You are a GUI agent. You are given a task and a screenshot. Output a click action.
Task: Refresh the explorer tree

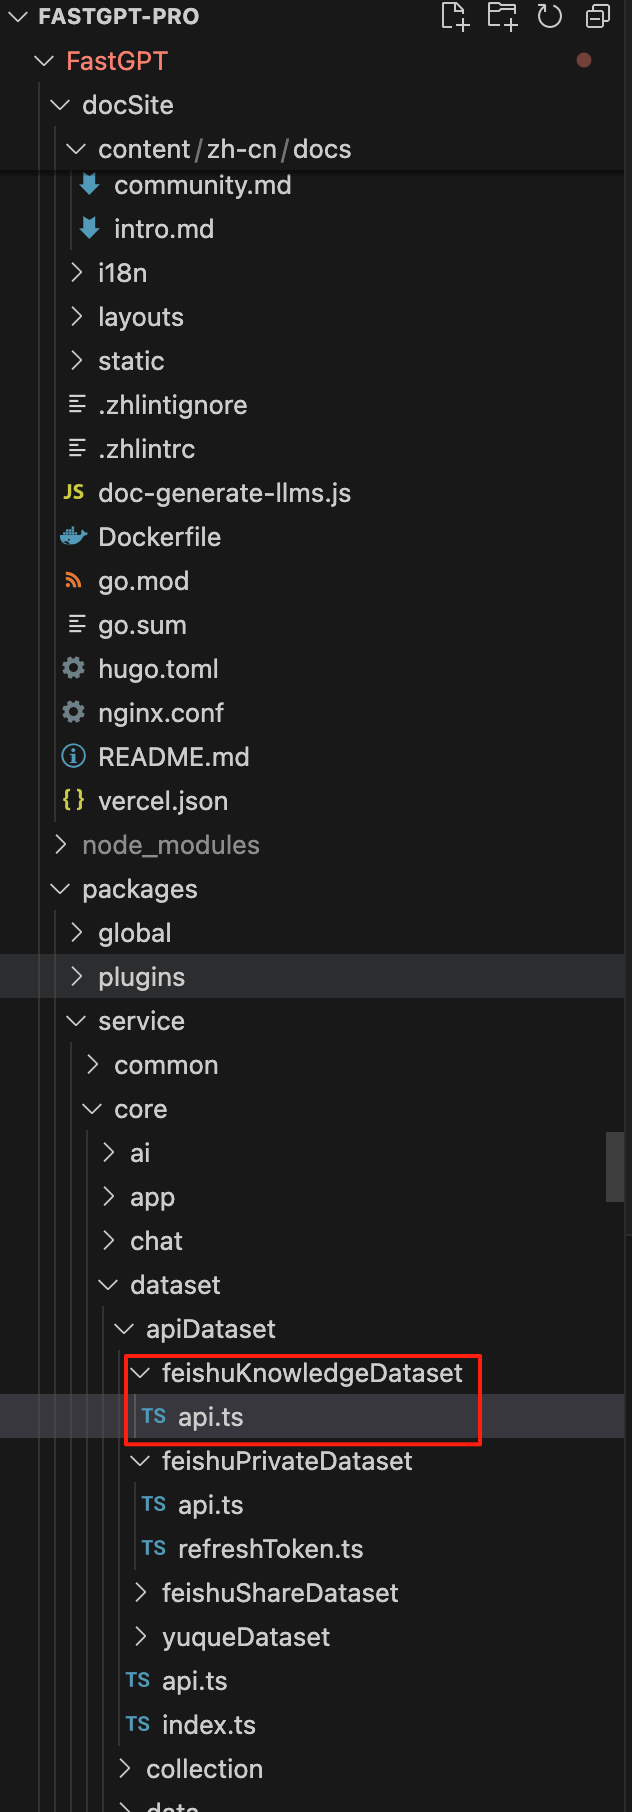pos(550,16)
